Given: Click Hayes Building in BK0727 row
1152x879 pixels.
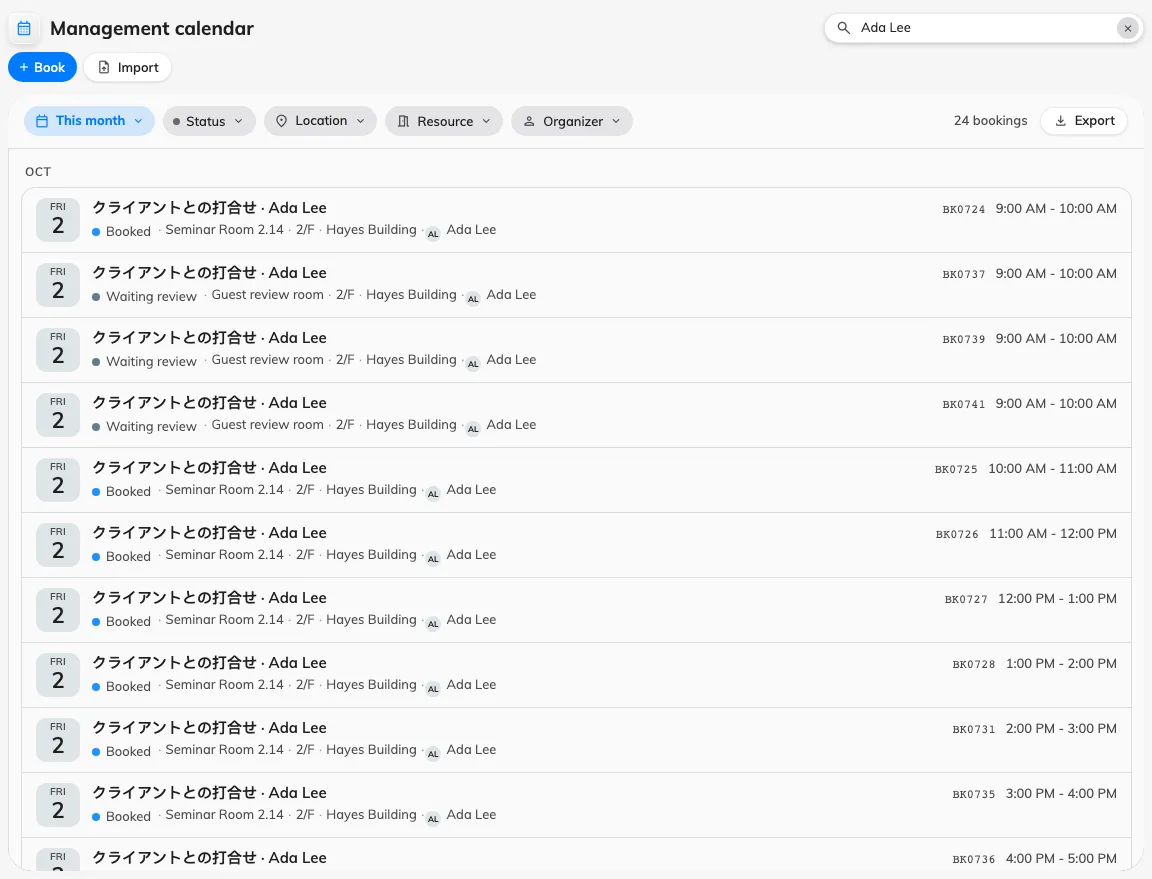Looking at the screenshot, I should 371,620.
